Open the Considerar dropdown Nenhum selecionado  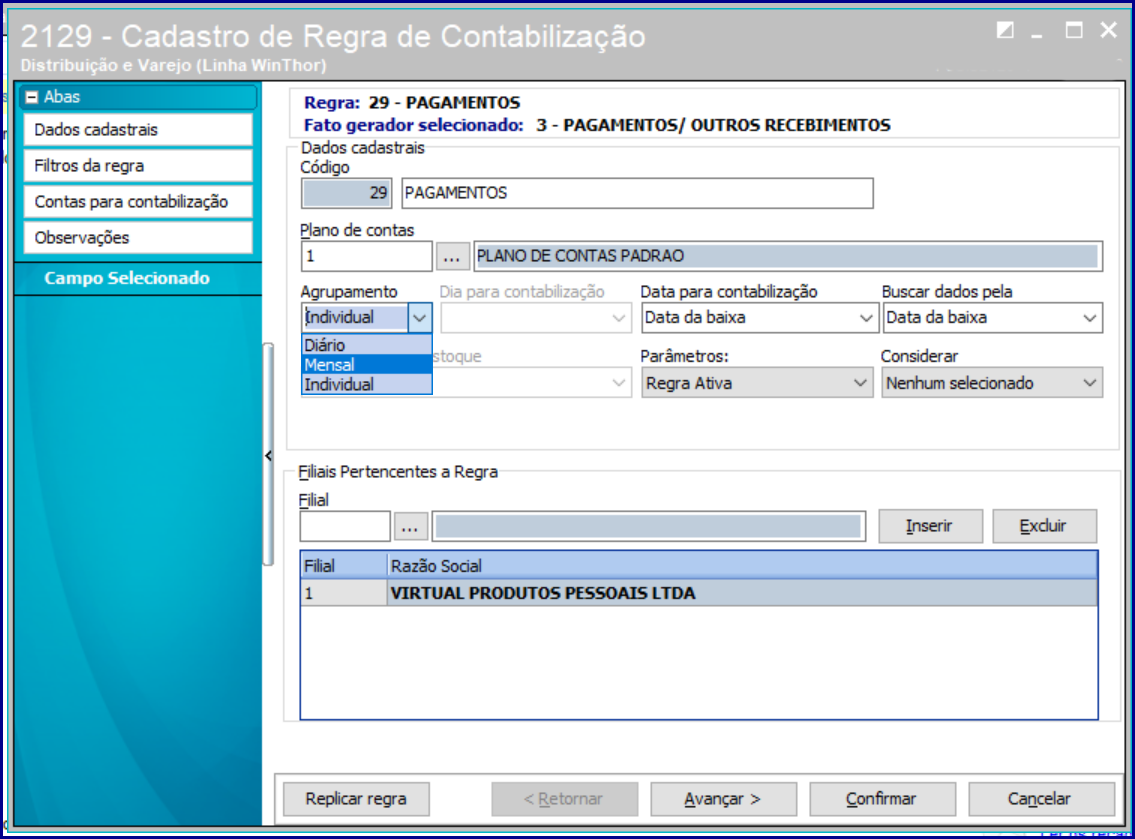[x=992, y=383]
